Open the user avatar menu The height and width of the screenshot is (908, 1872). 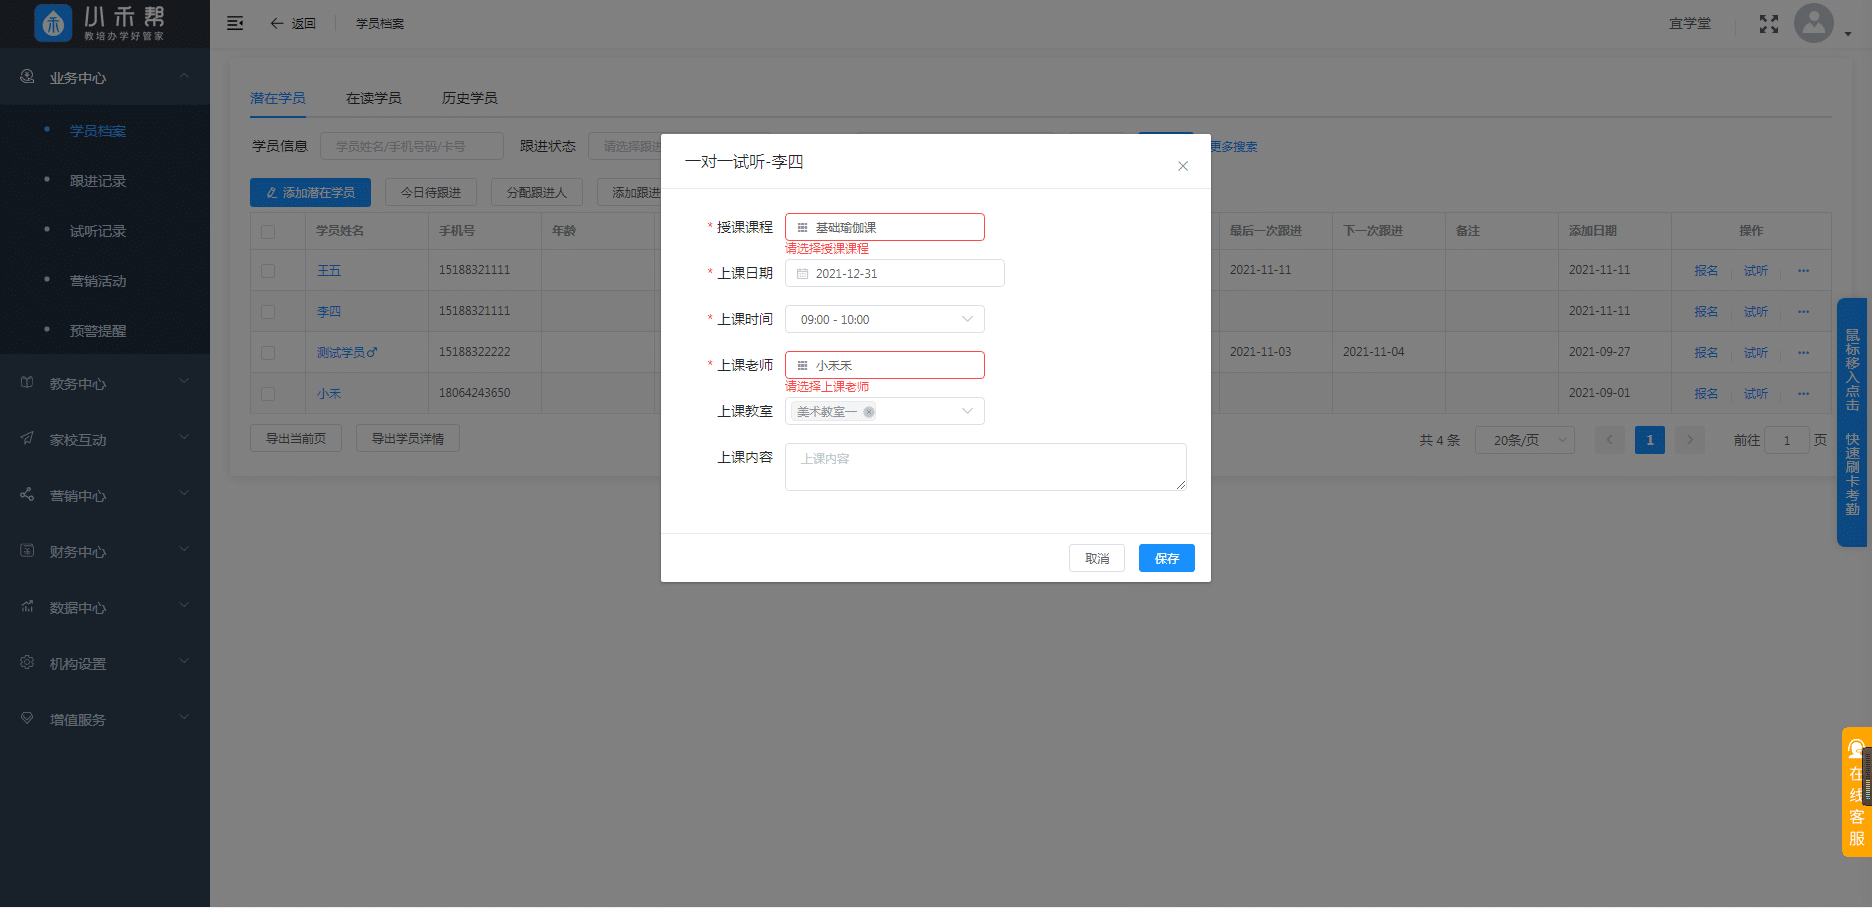pos(1814,23)
